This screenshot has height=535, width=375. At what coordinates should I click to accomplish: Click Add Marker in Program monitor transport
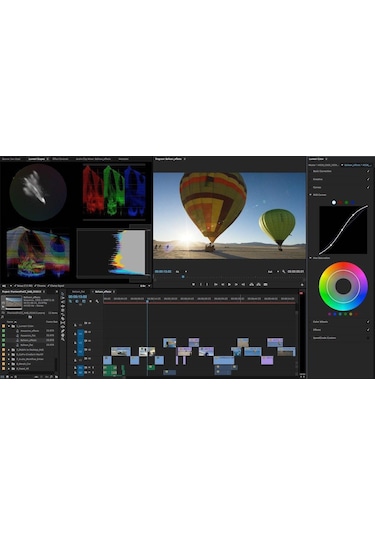[x=193, y=284]
